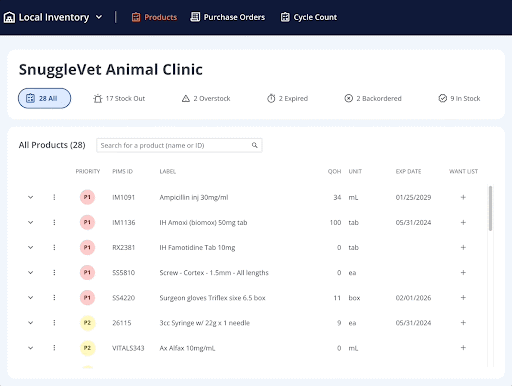Add IH Amoxi (biomox) to want list
Screen dimensions: 512x386
point(463,222)
